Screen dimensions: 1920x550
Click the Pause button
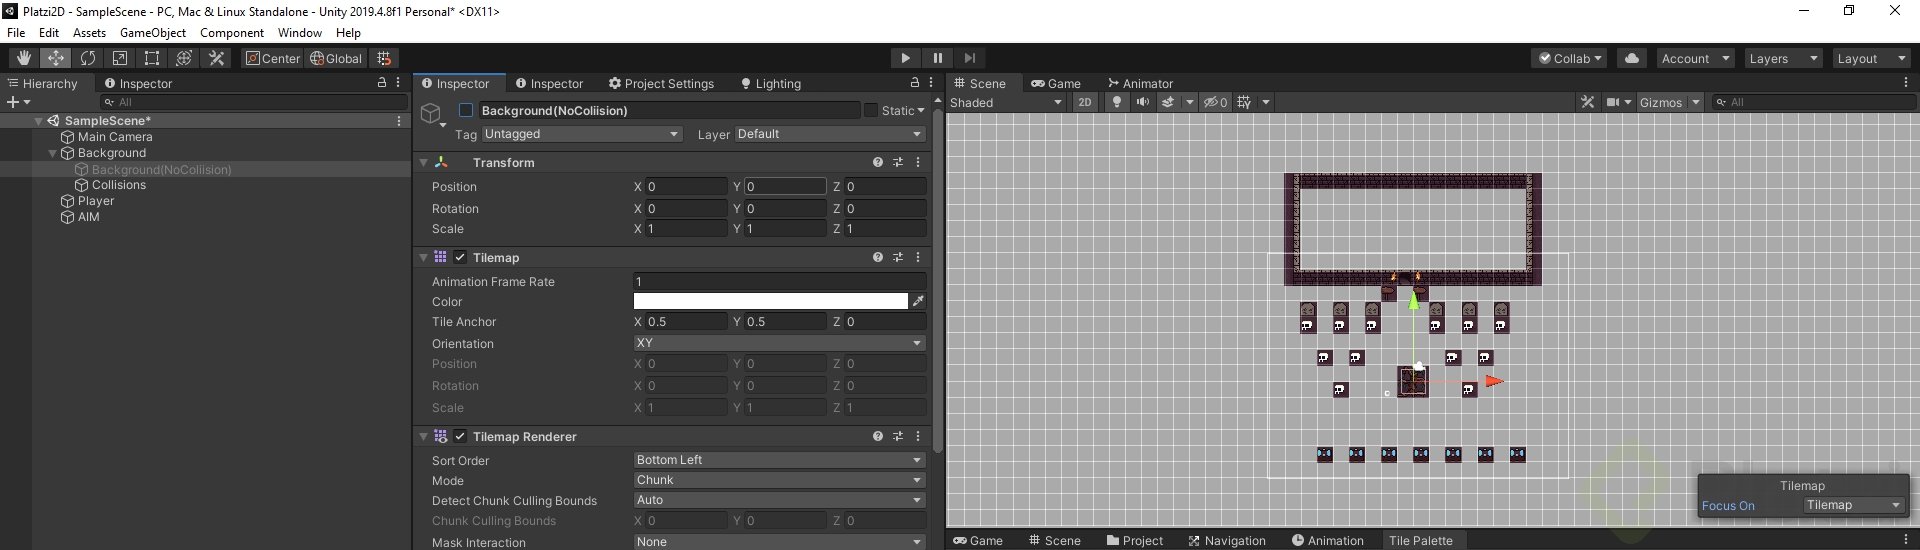pyautogui.click(x=937, y=58)
